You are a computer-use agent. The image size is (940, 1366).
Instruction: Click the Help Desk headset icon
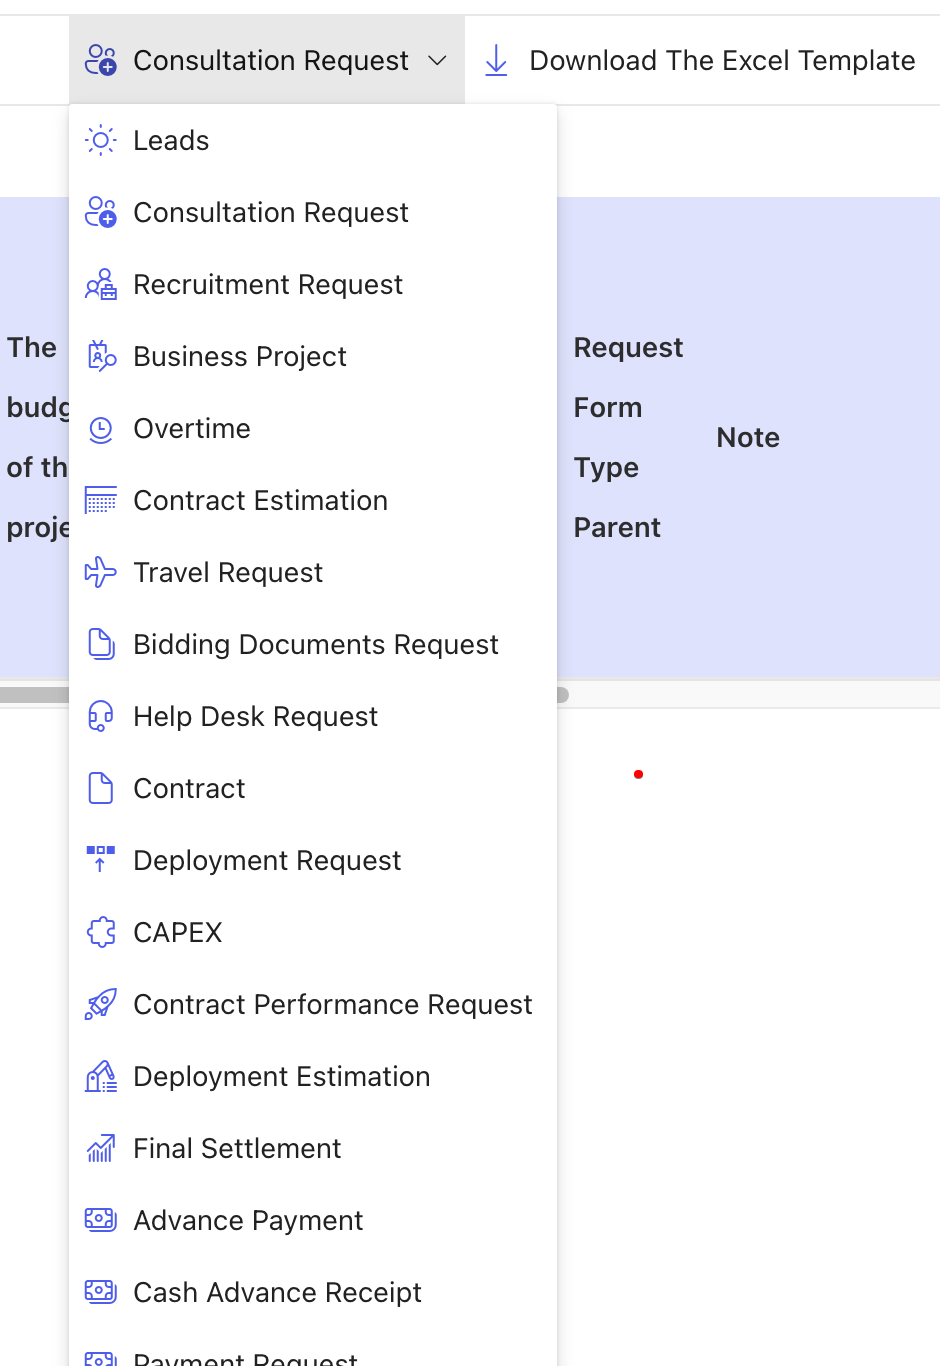(101, 717)
